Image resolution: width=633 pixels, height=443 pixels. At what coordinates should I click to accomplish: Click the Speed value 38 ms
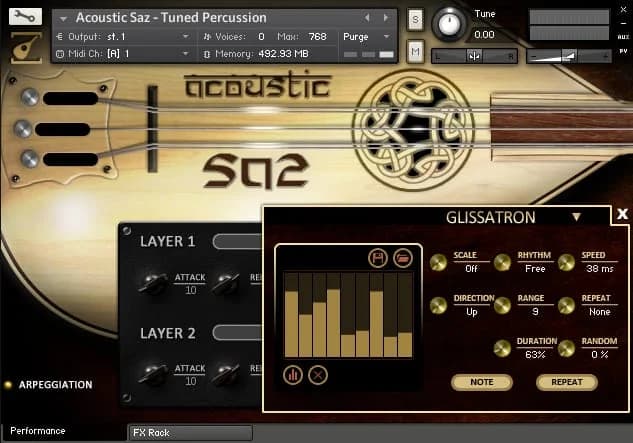coord(599,269)
